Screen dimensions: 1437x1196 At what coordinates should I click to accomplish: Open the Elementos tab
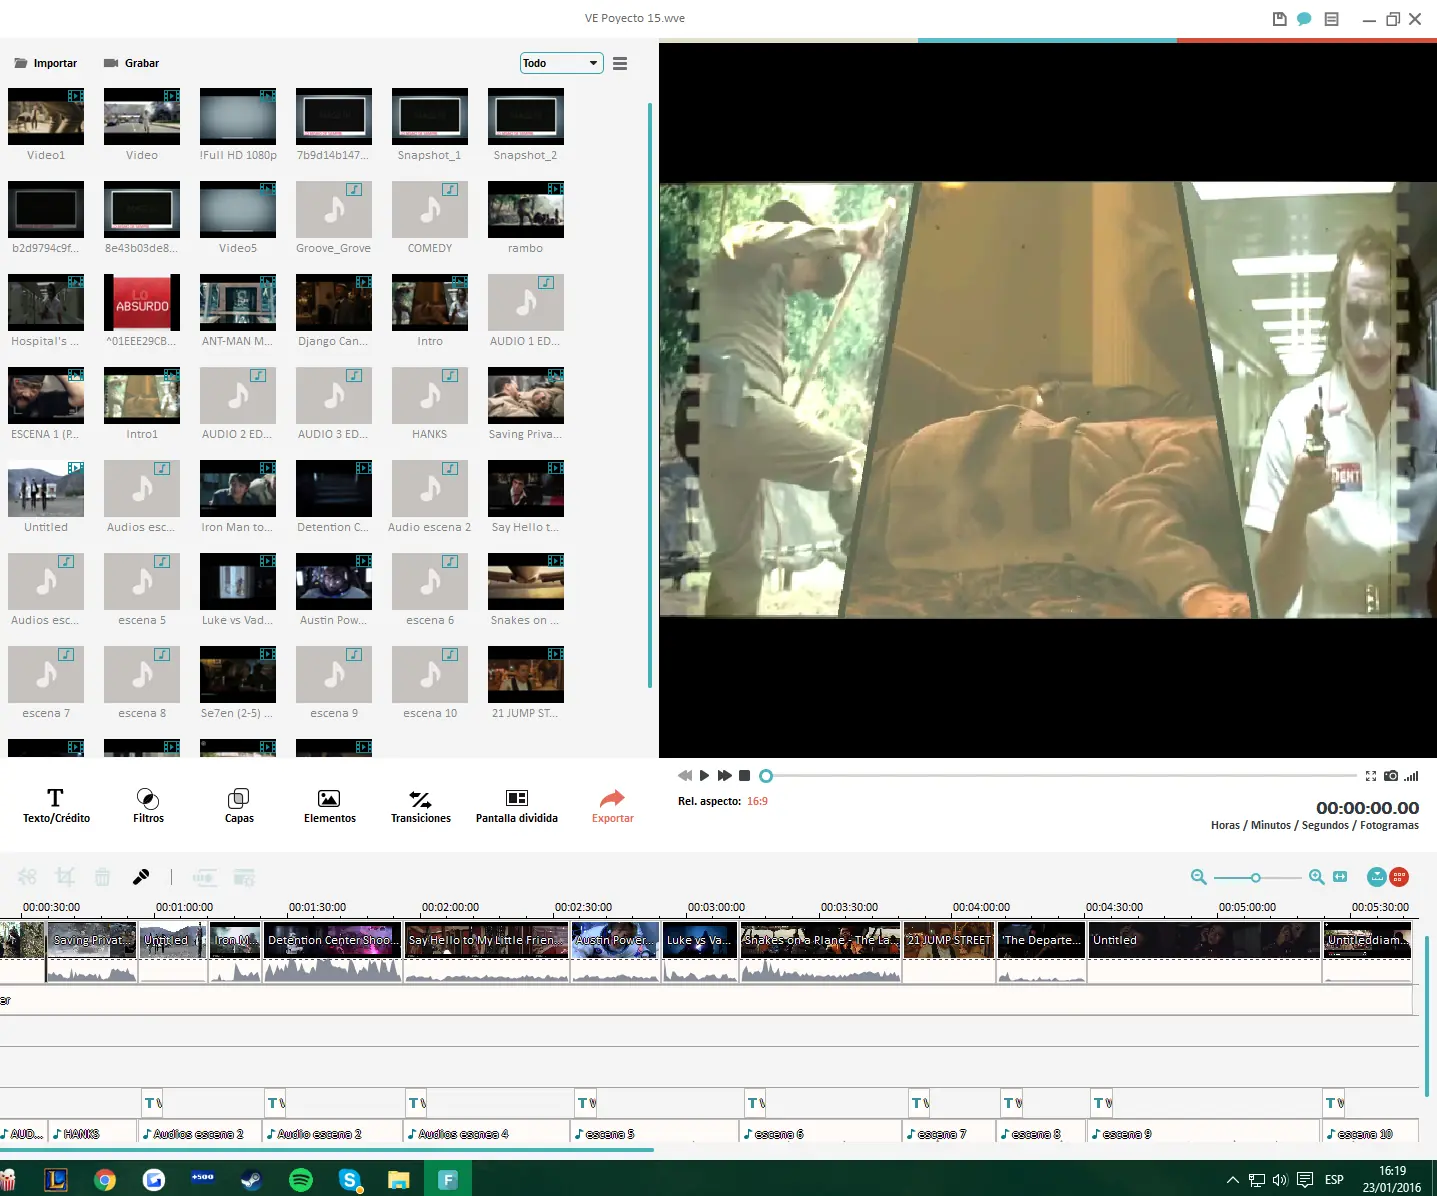[x=330, y=806]
